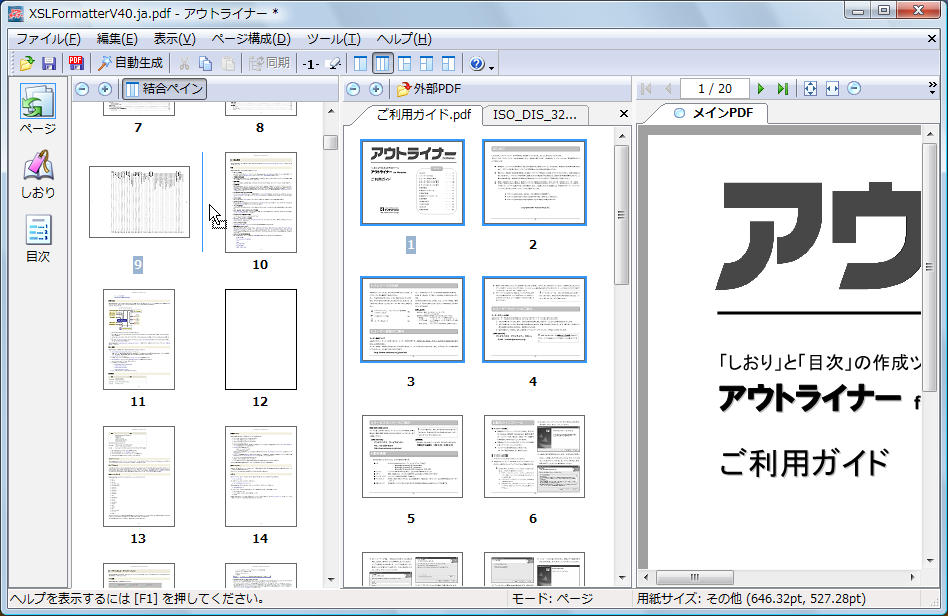The height and width of the screenshot is (616, 948).
Task: Open the ページ sidebar panel
Action: coord(37,109)
